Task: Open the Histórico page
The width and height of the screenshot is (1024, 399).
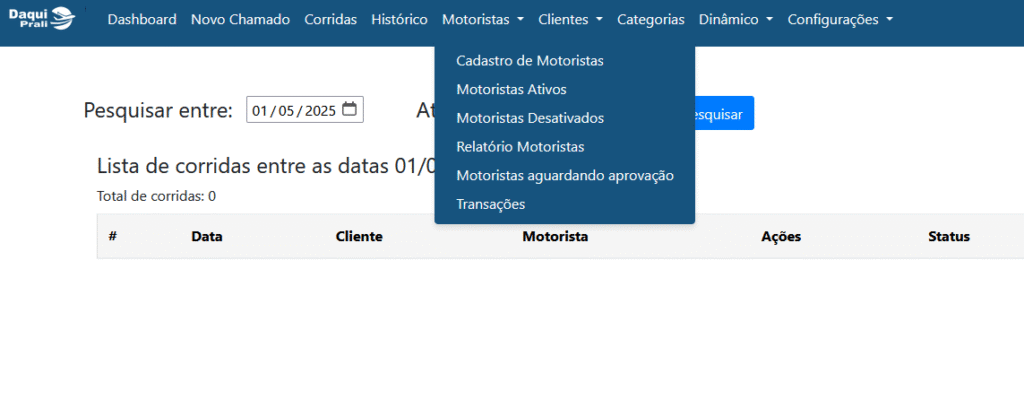Action: point(399,20)
